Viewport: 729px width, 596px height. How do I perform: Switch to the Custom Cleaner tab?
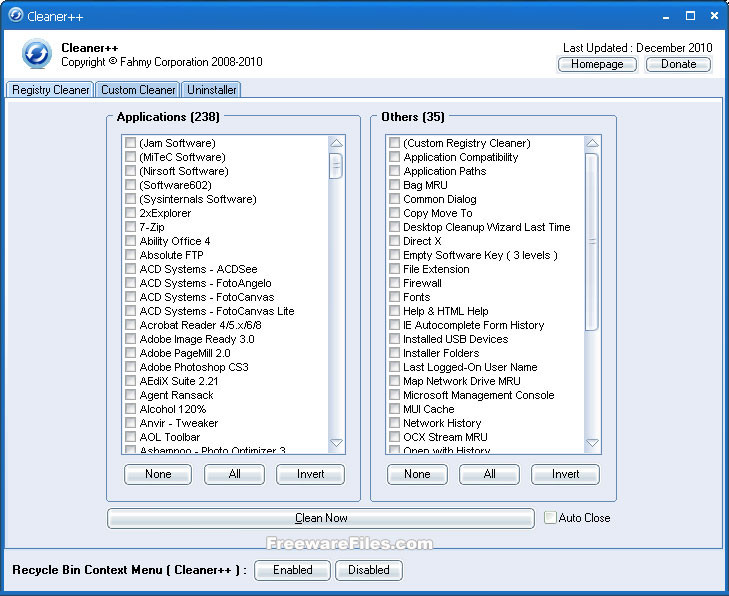coord(138,90)
